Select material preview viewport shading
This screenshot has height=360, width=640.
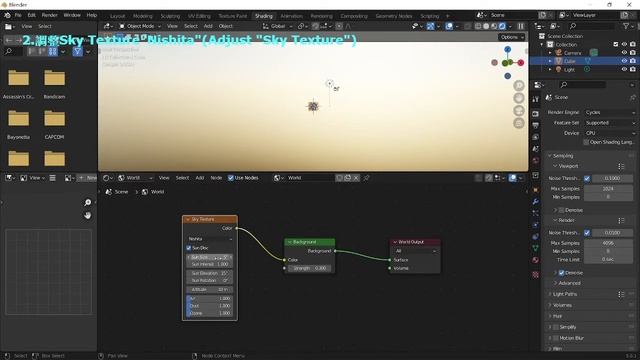point(494,26)
